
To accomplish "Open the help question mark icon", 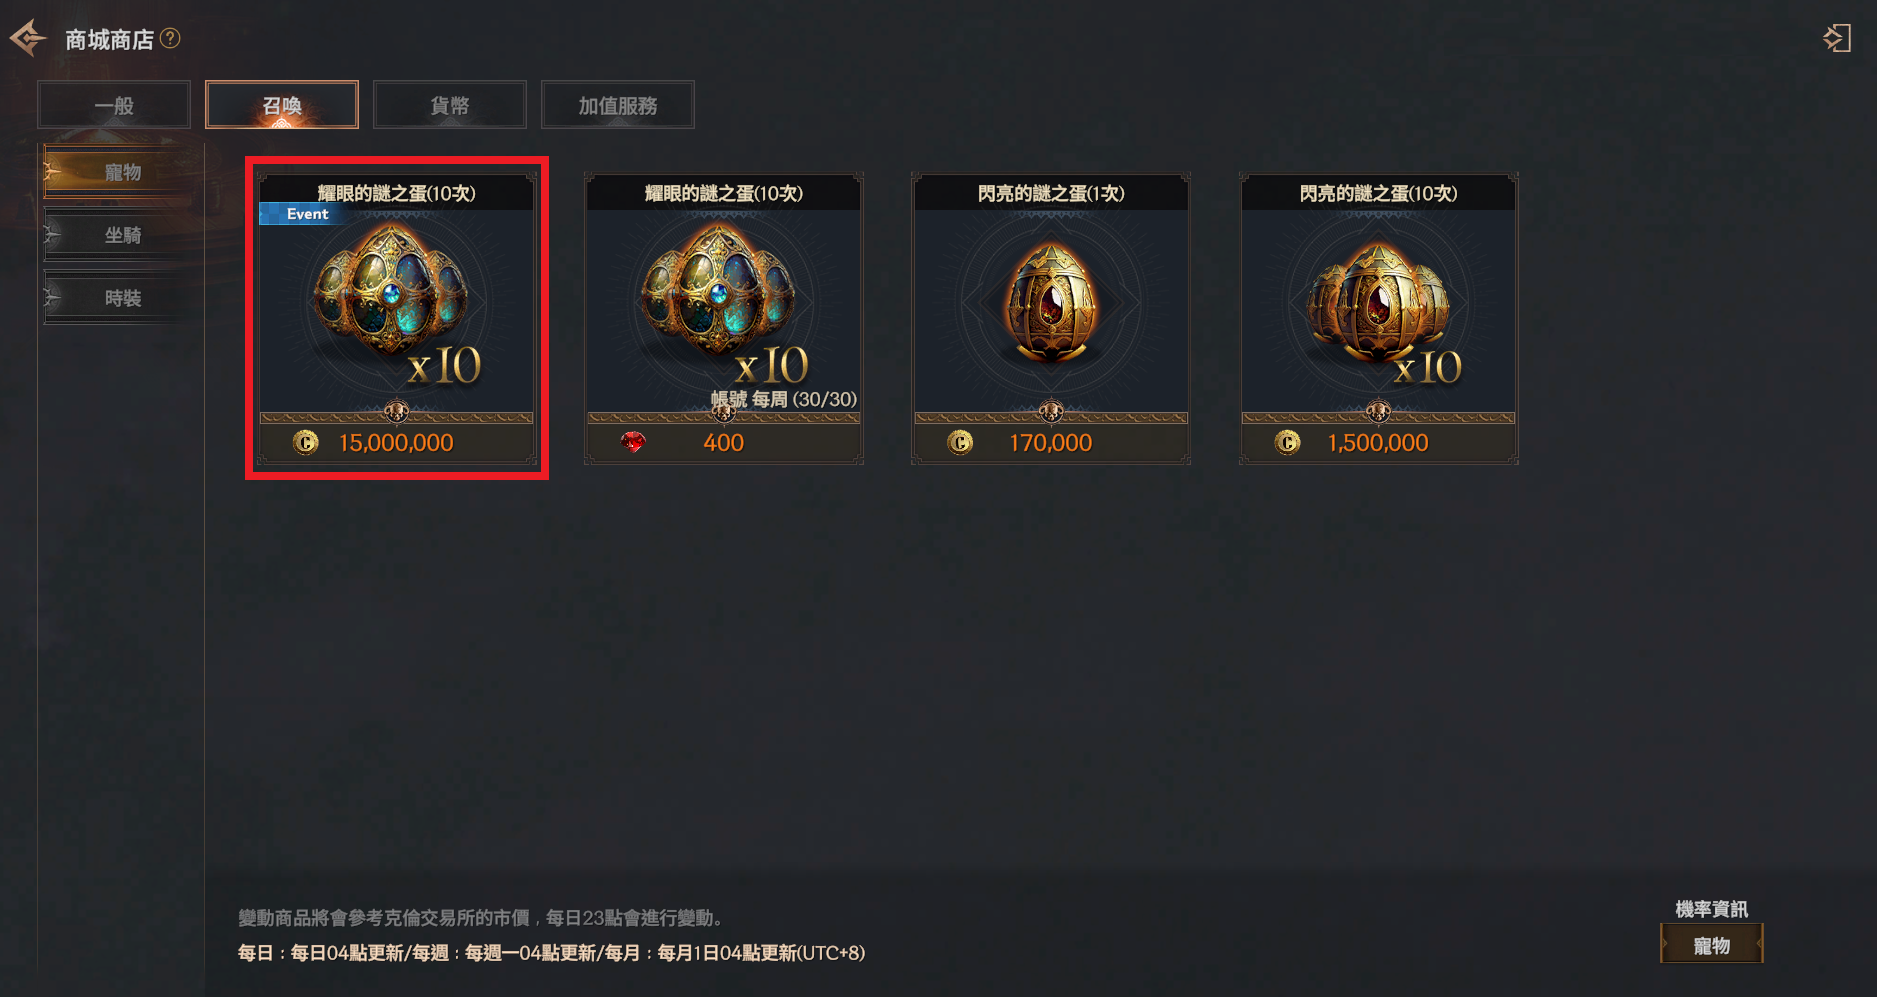I will point(170,38).
